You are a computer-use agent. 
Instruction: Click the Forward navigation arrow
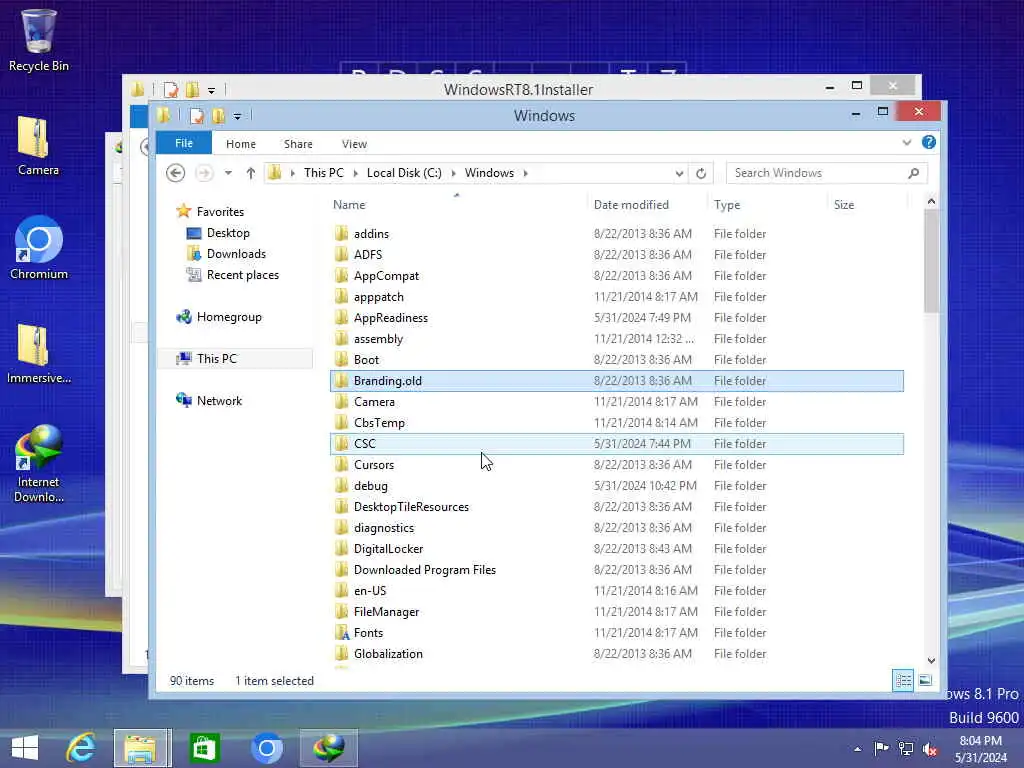(x=204, y=173)
